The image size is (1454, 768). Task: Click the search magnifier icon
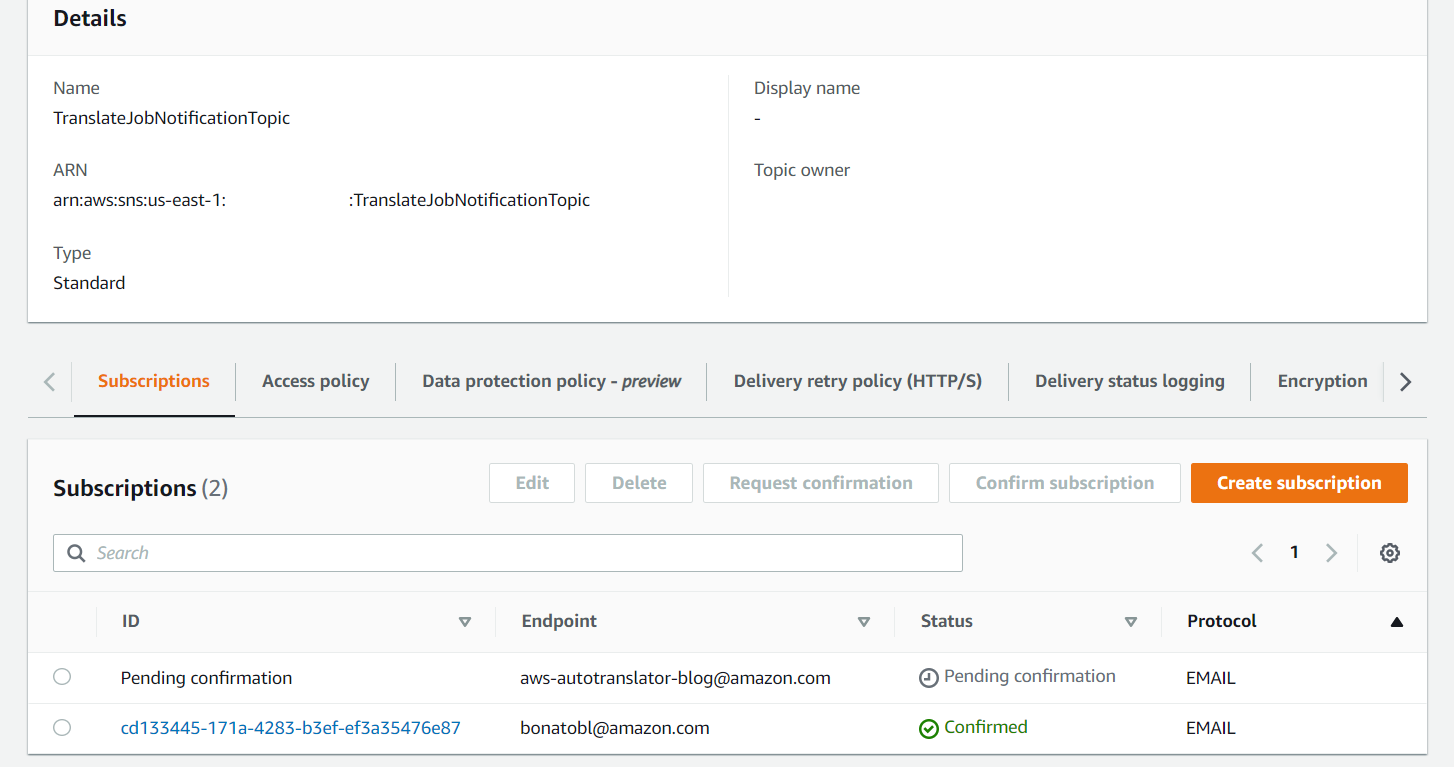pyautogui.click(x=76, y=553)
